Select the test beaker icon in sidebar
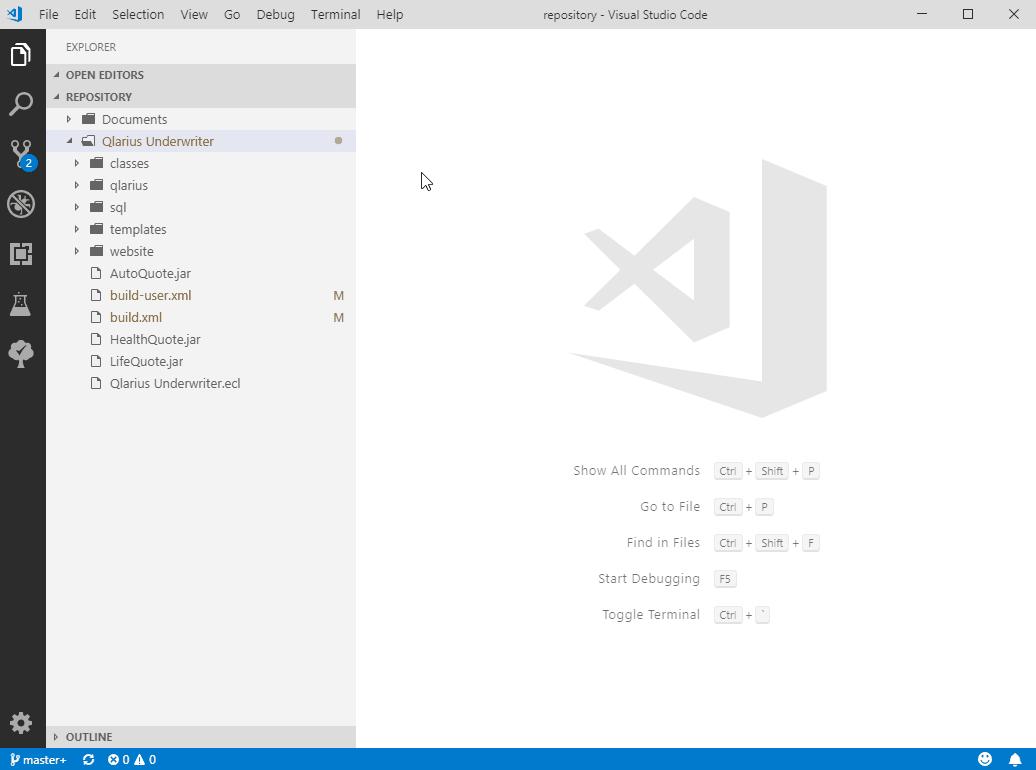This screenshot has width=1036, height=770. 22,304
